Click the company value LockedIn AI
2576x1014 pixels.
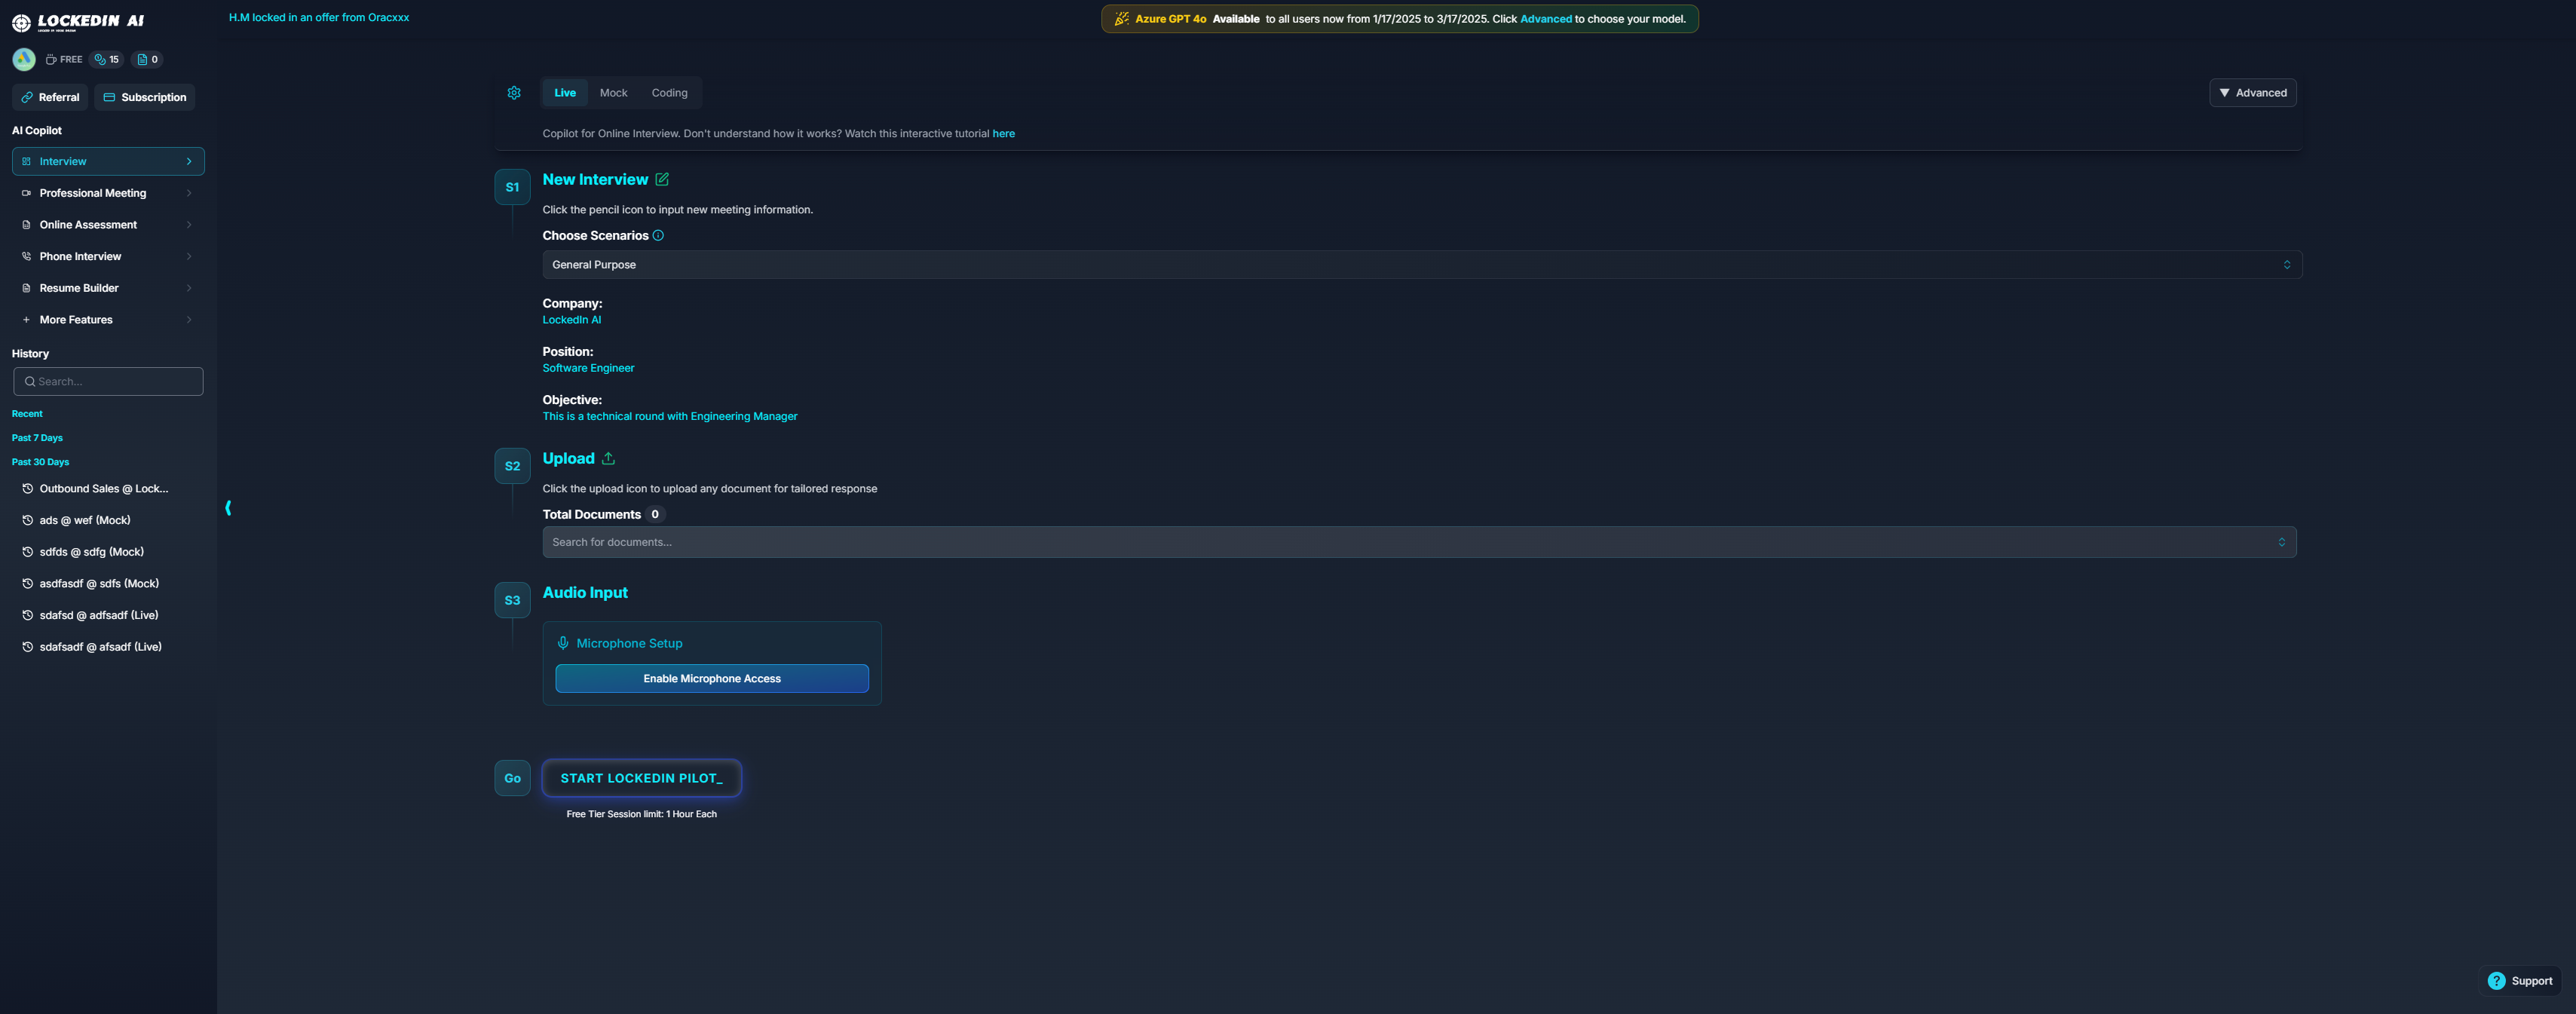(x=572, y=320)
